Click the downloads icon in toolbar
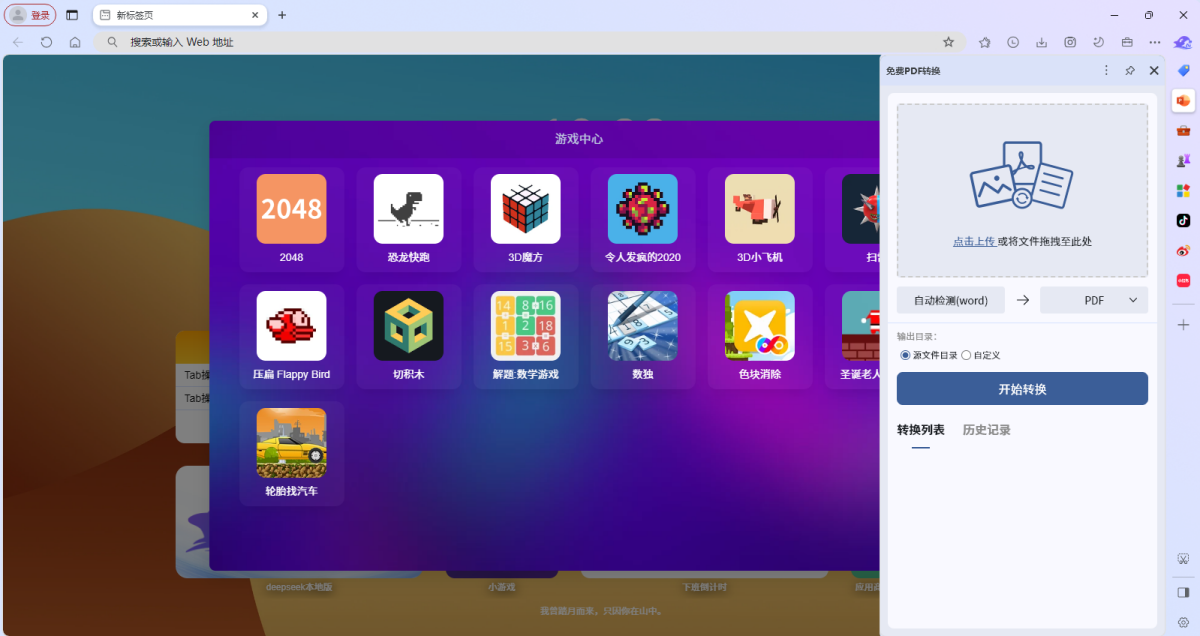The height and width of the screenshot is (636, 1200). click(x=1041, y=42)
